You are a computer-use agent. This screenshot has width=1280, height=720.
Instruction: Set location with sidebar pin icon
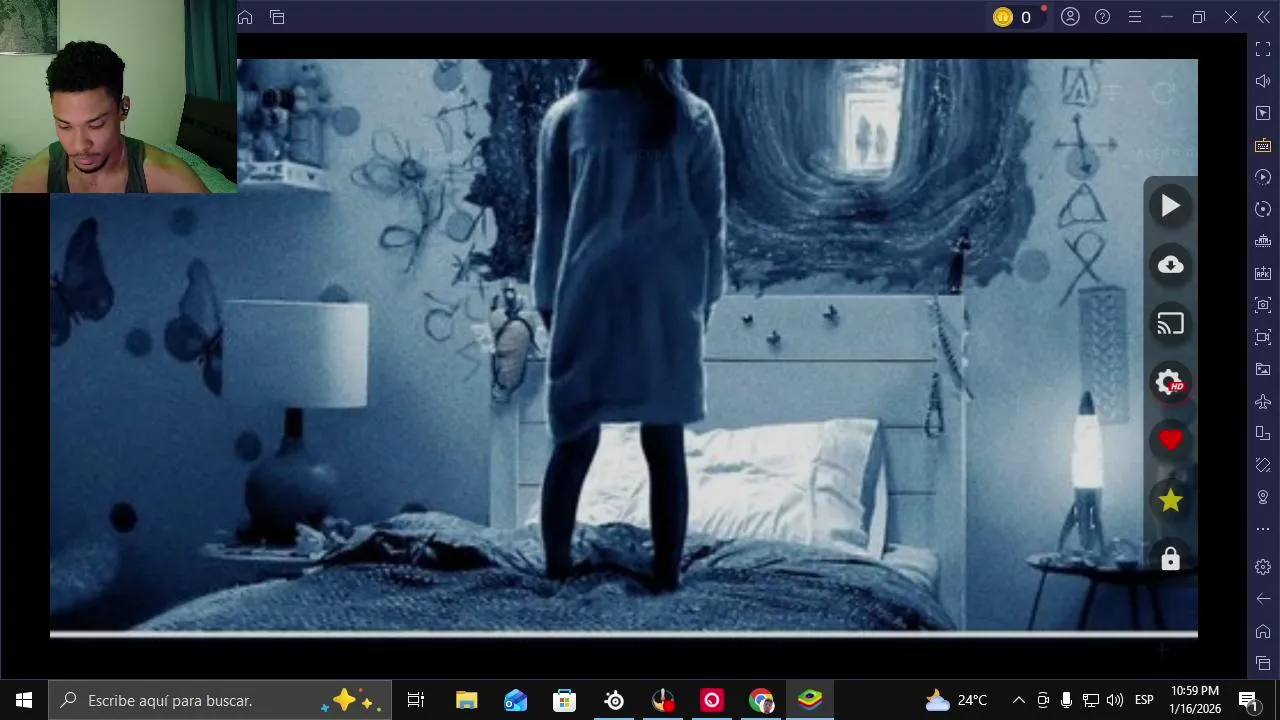coord(1263,497)
